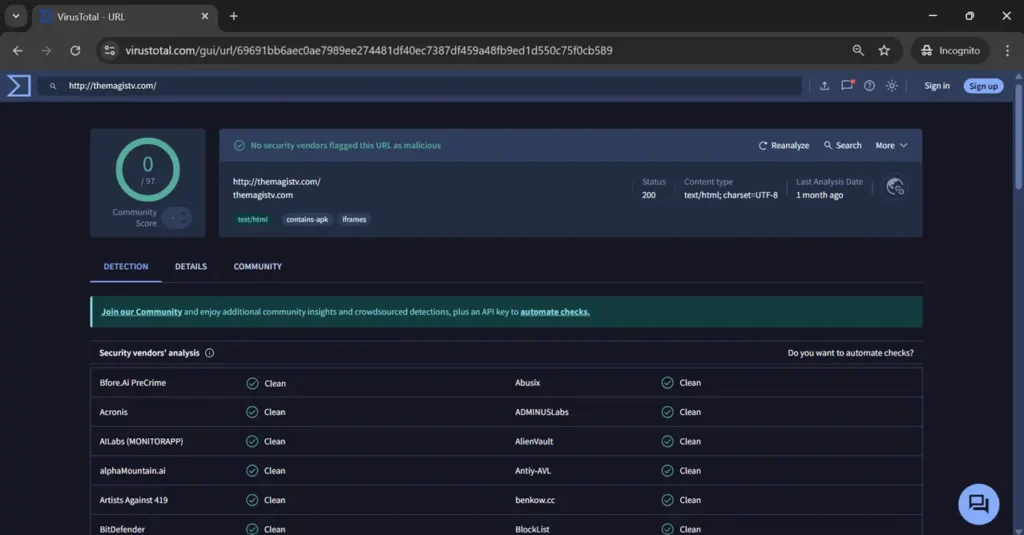Go forward in browser history
The image size is (1024, 535).
click(x=46, y=50)
